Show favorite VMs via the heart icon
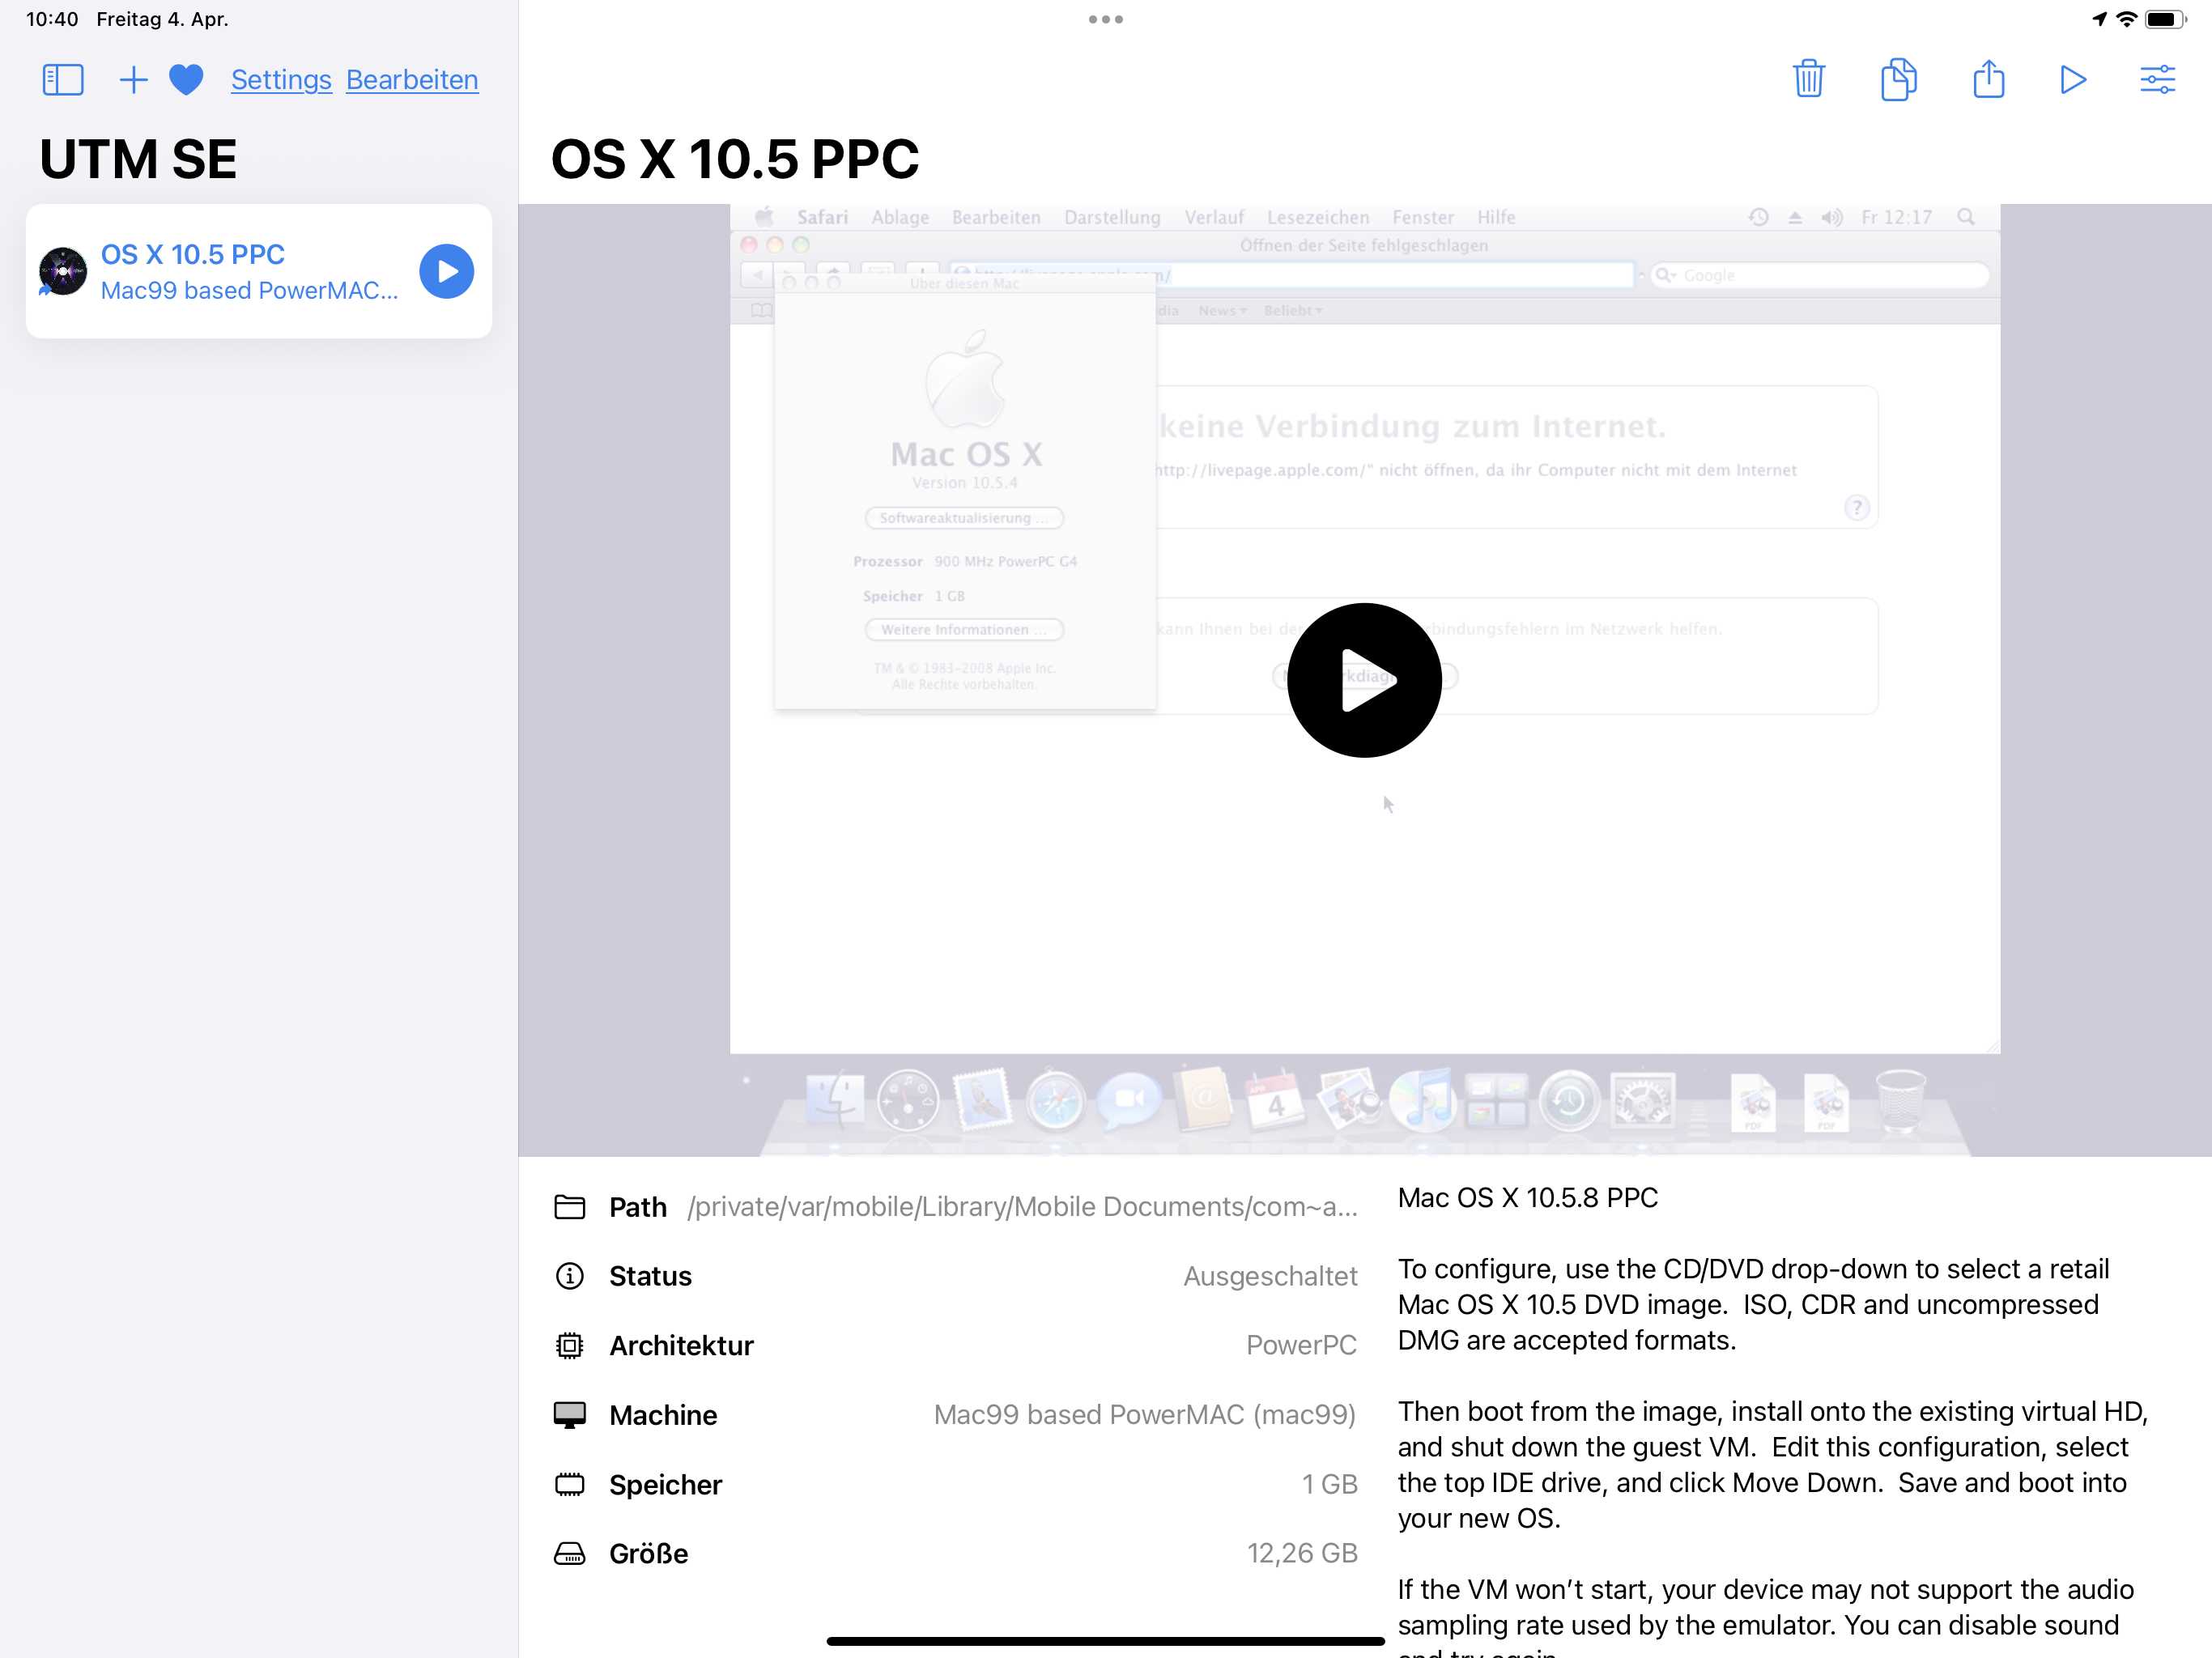2212x1658 pixels. tap(186, 79)
